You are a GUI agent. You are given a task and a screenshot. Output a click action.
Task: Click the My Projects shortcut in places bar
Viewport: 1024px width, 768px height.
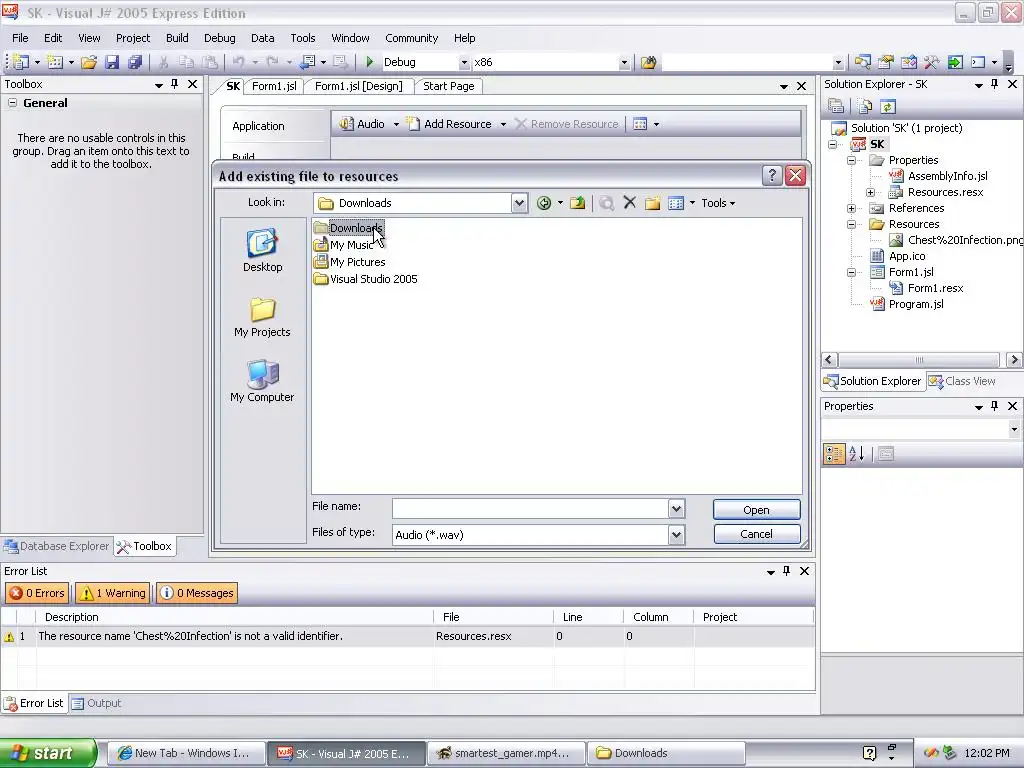tap(262, 317)
